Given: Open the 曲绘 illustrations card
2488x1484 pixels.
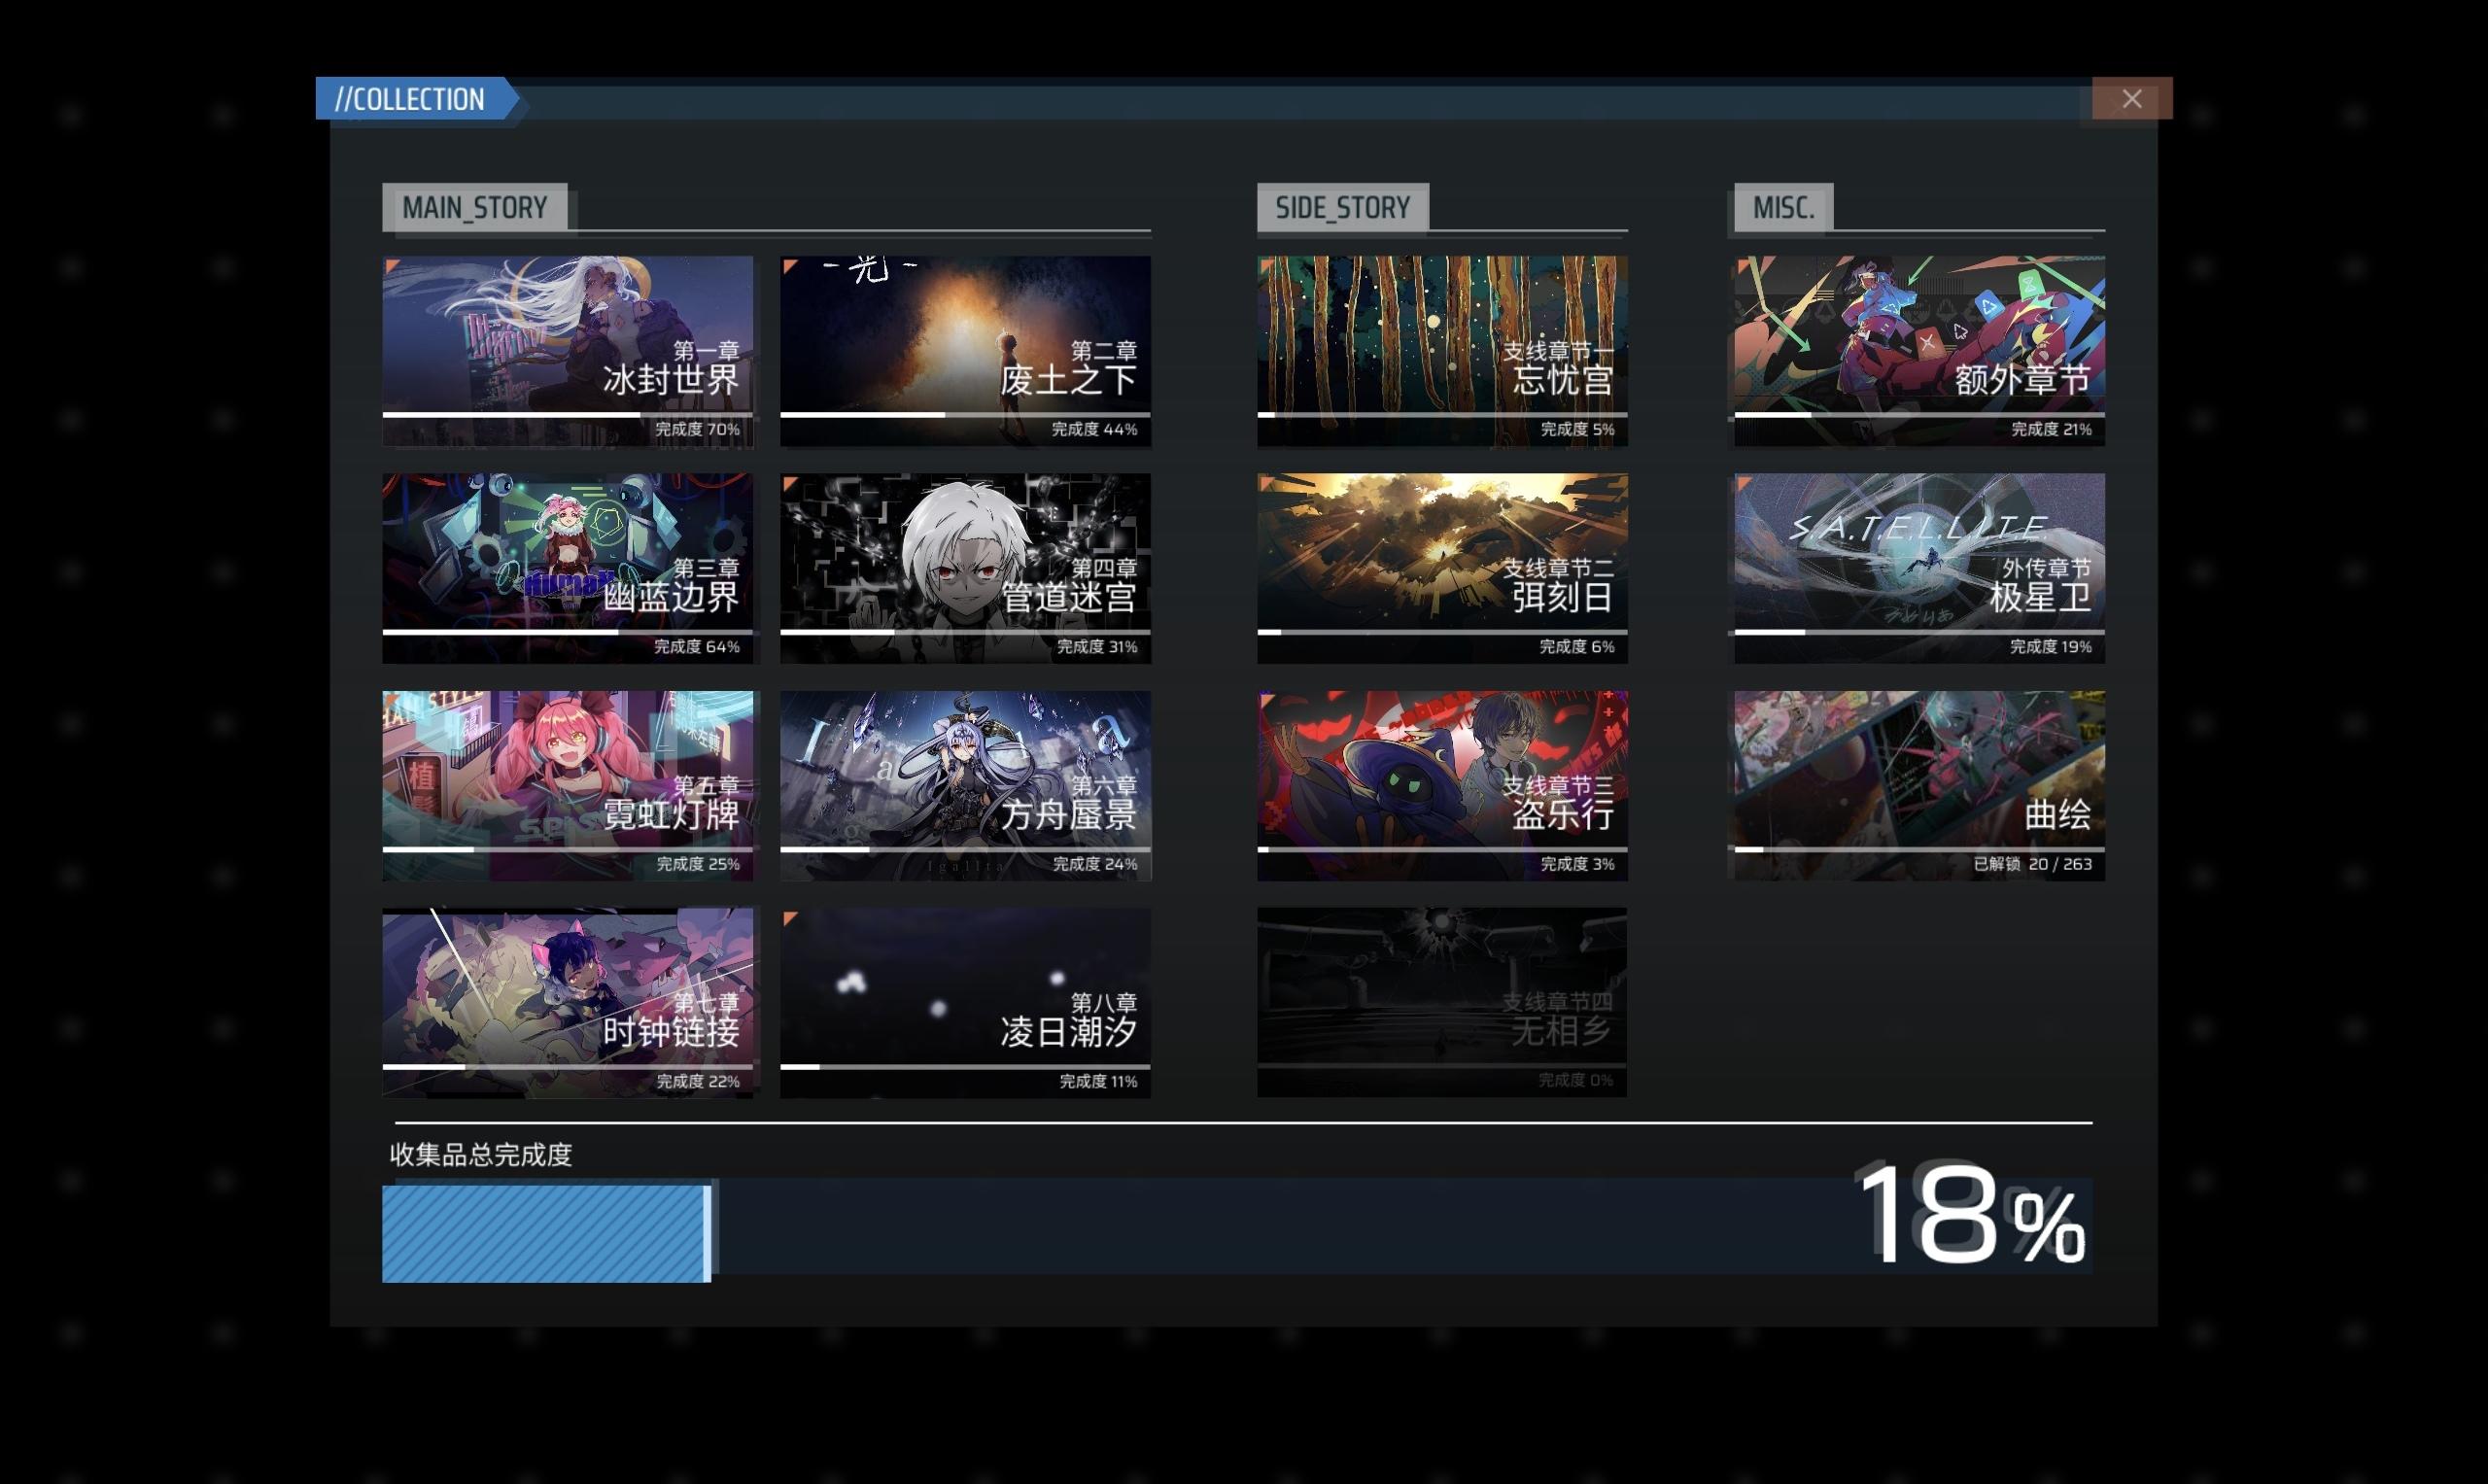Looking at the screenshot, I should [x=1919, y=785].
